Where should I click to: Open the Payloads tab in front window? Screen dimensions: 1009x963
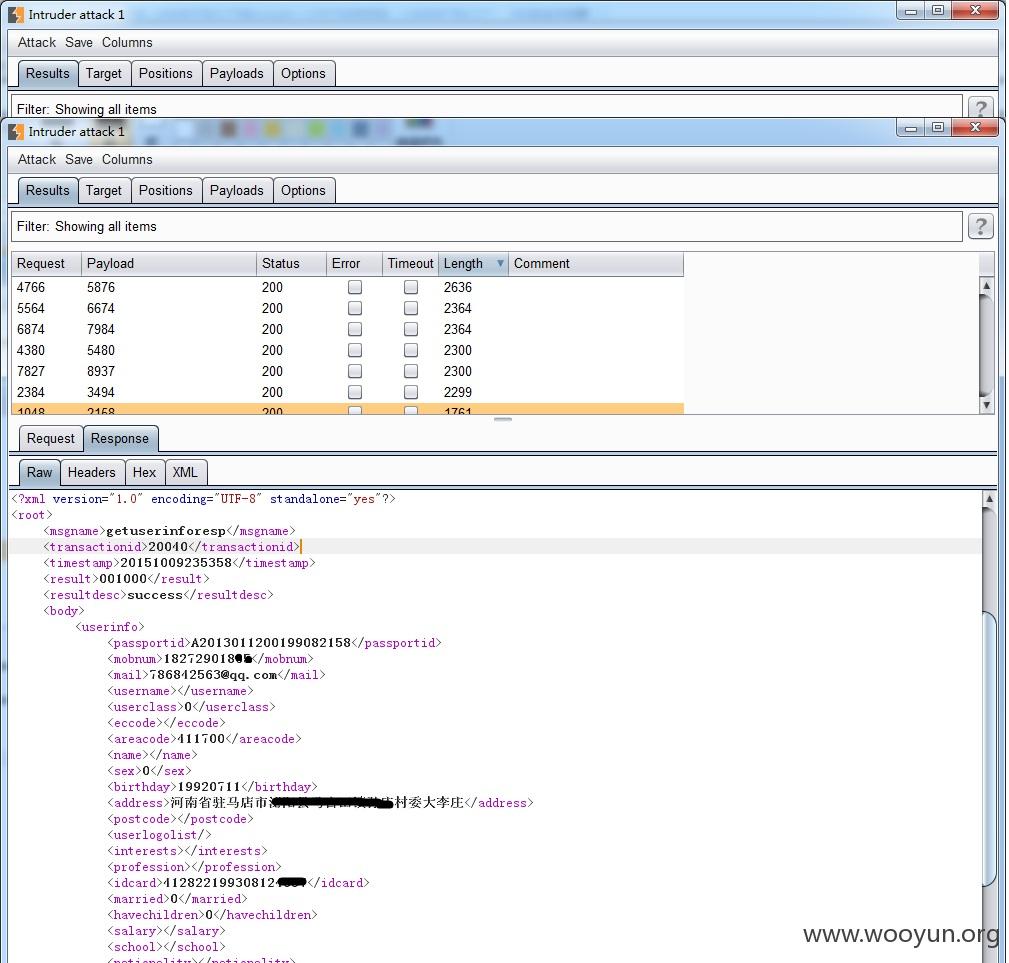coord(237,190)
